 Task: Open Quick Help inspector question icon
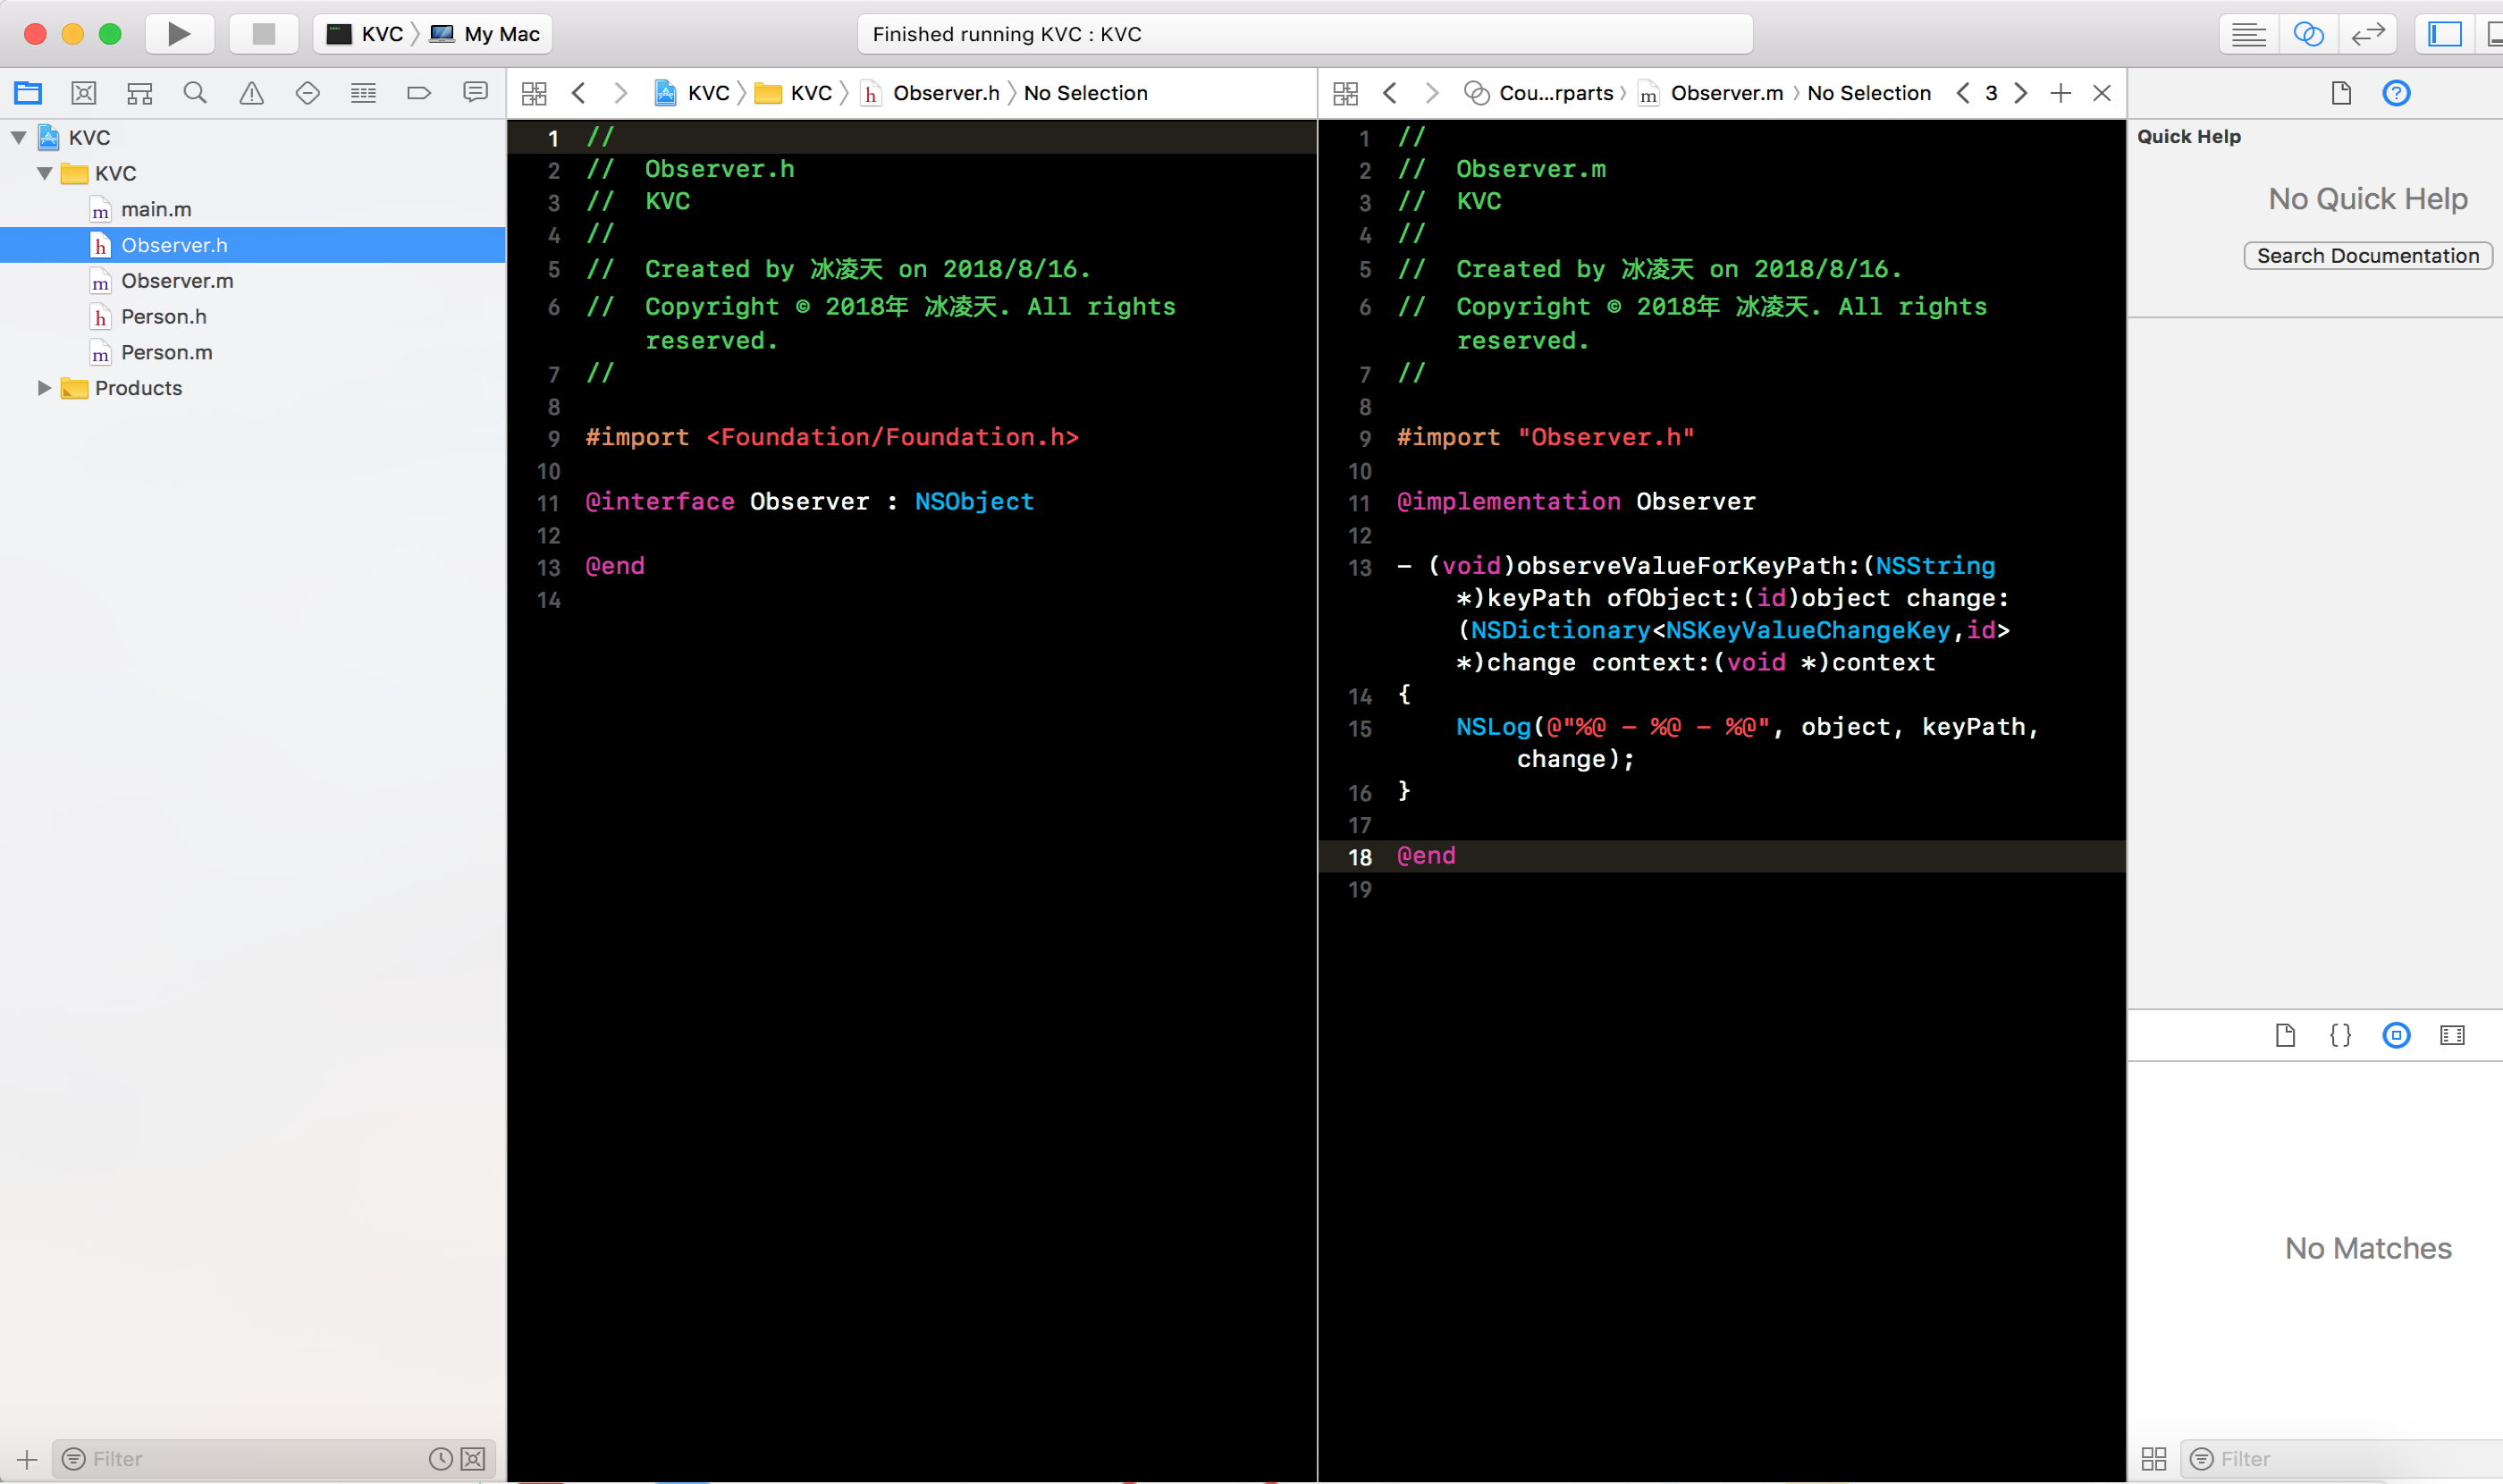click(x=2396, y=93)
